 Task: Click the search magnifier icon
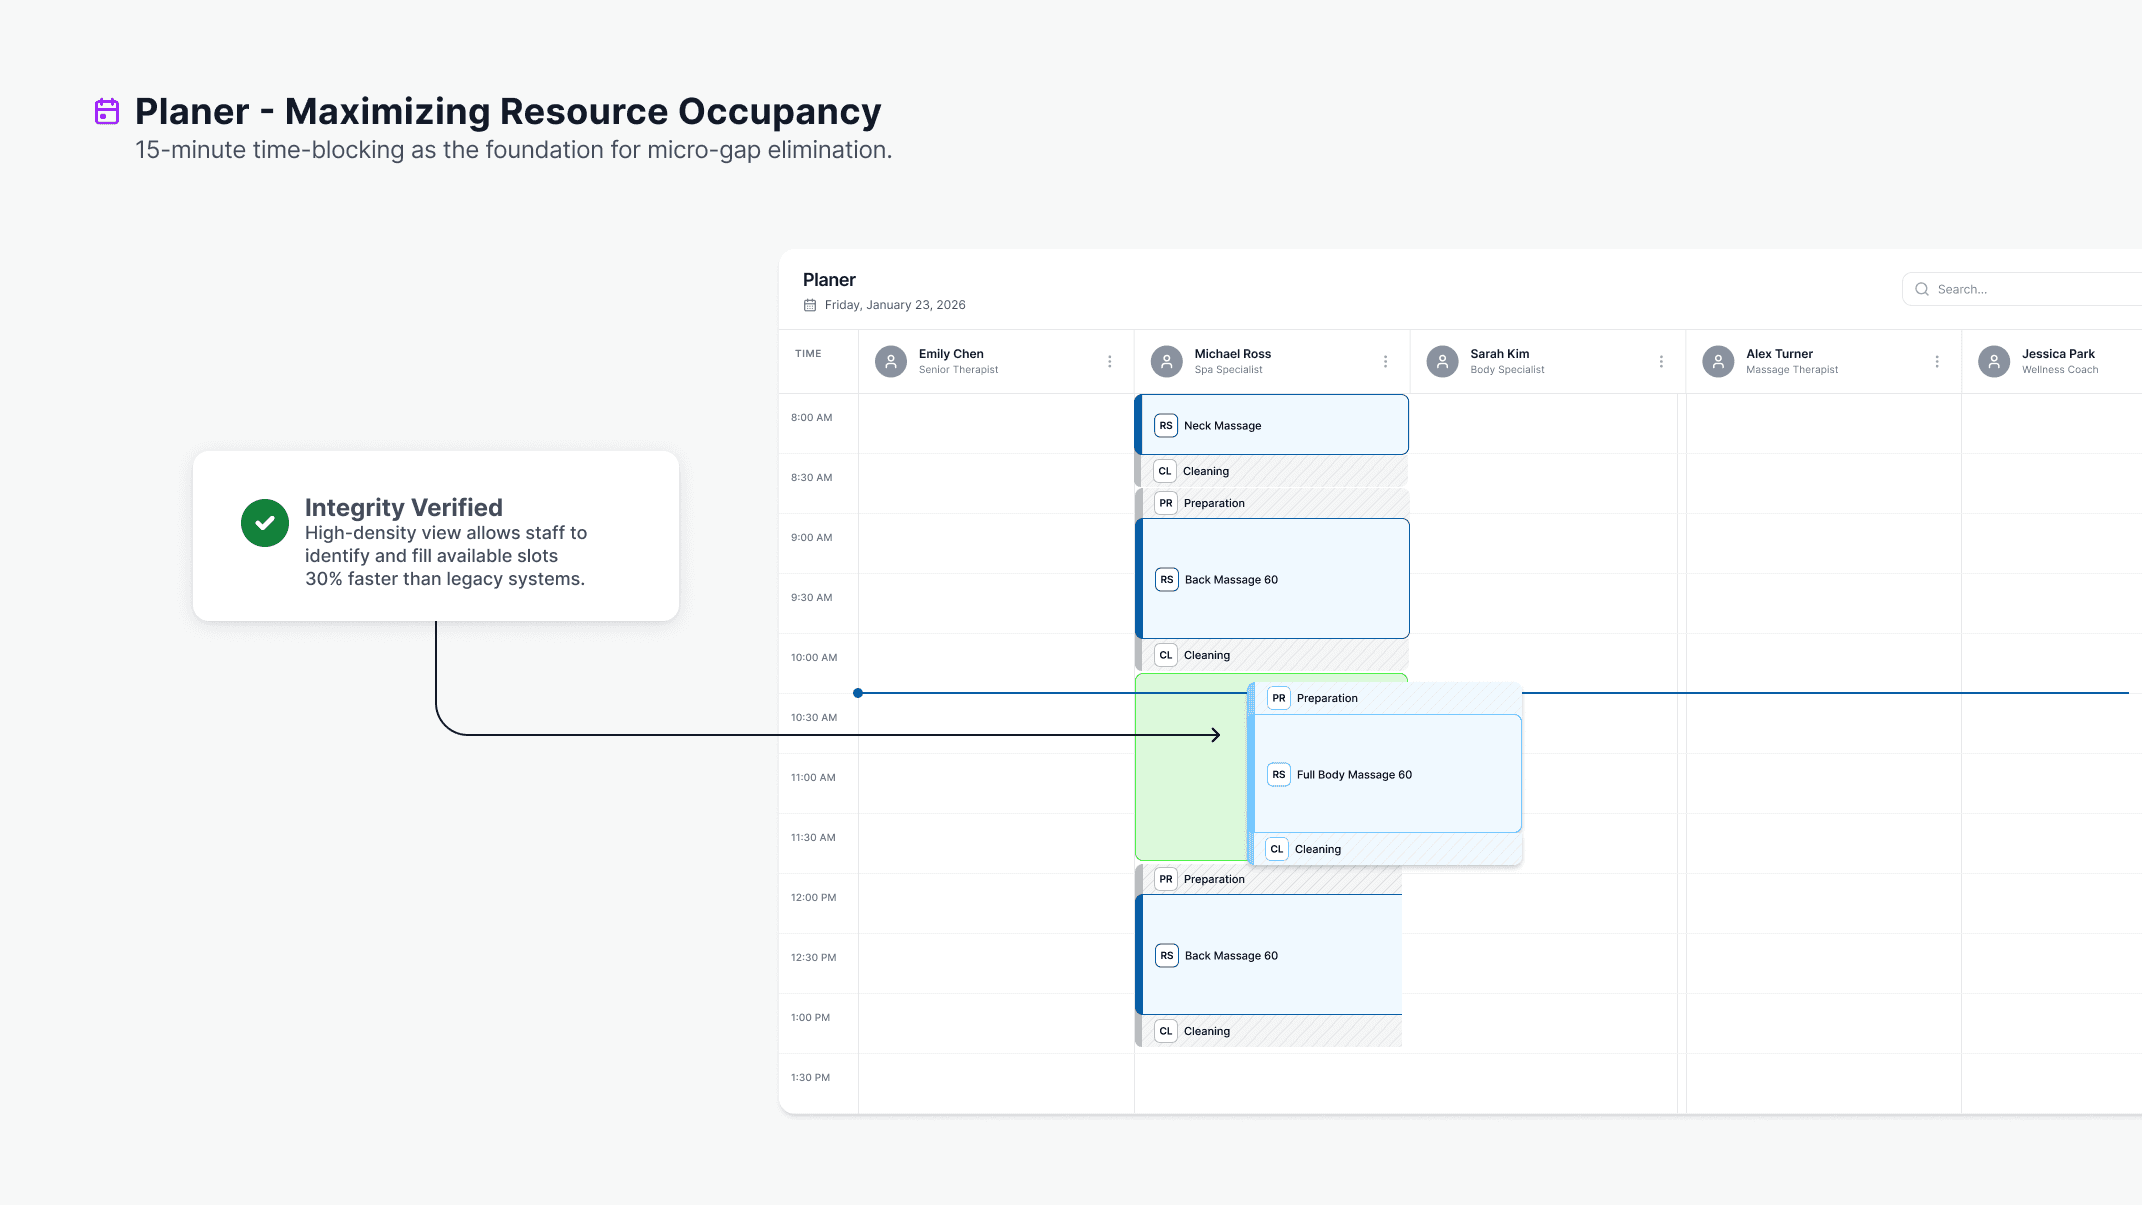pyautogui.click(x=1921, y=289)
